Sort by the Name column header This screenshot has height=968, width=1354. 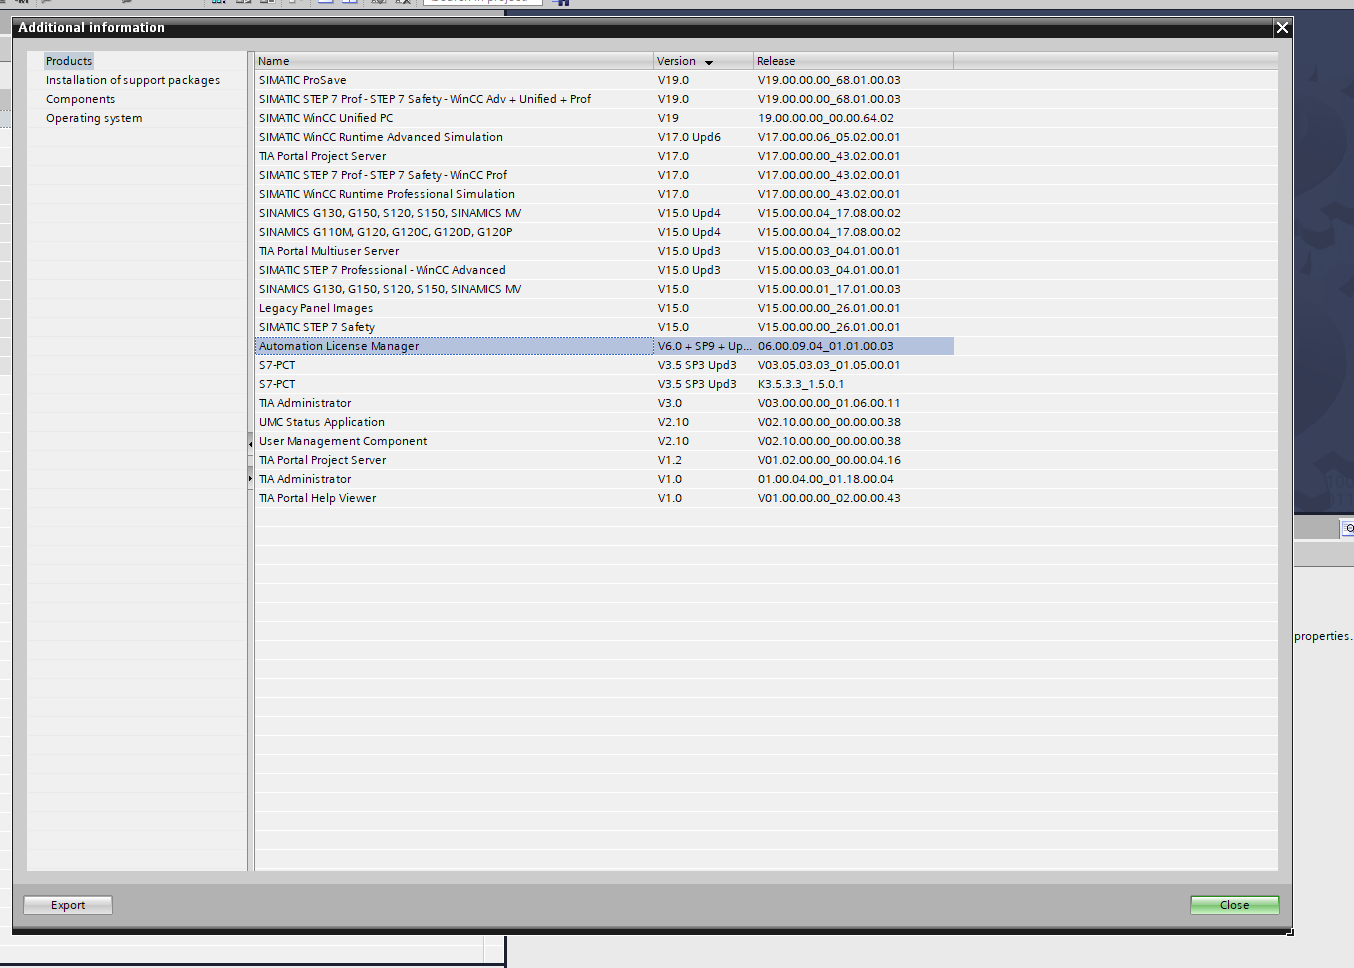454,61
